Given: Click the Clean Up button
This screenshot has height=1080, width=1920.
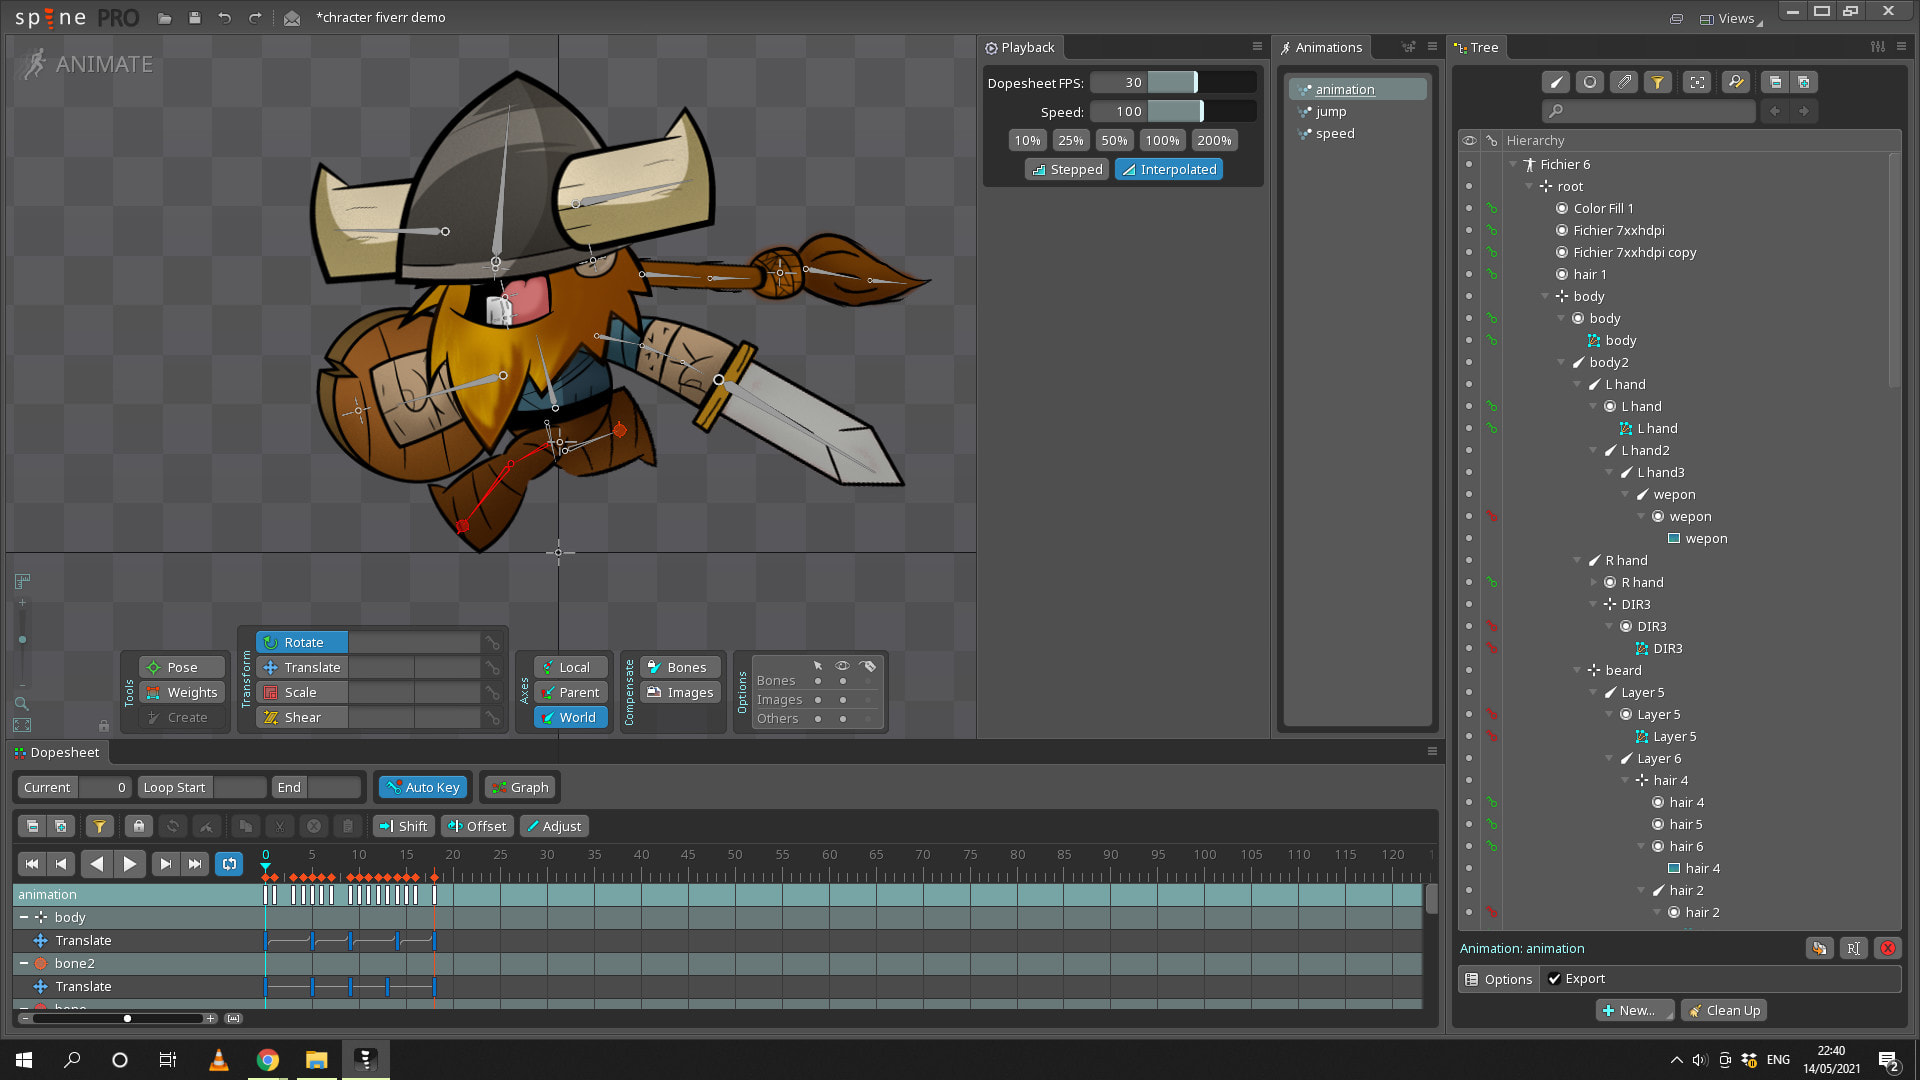Looking at the screenshot, I should click(1724, 1010).
